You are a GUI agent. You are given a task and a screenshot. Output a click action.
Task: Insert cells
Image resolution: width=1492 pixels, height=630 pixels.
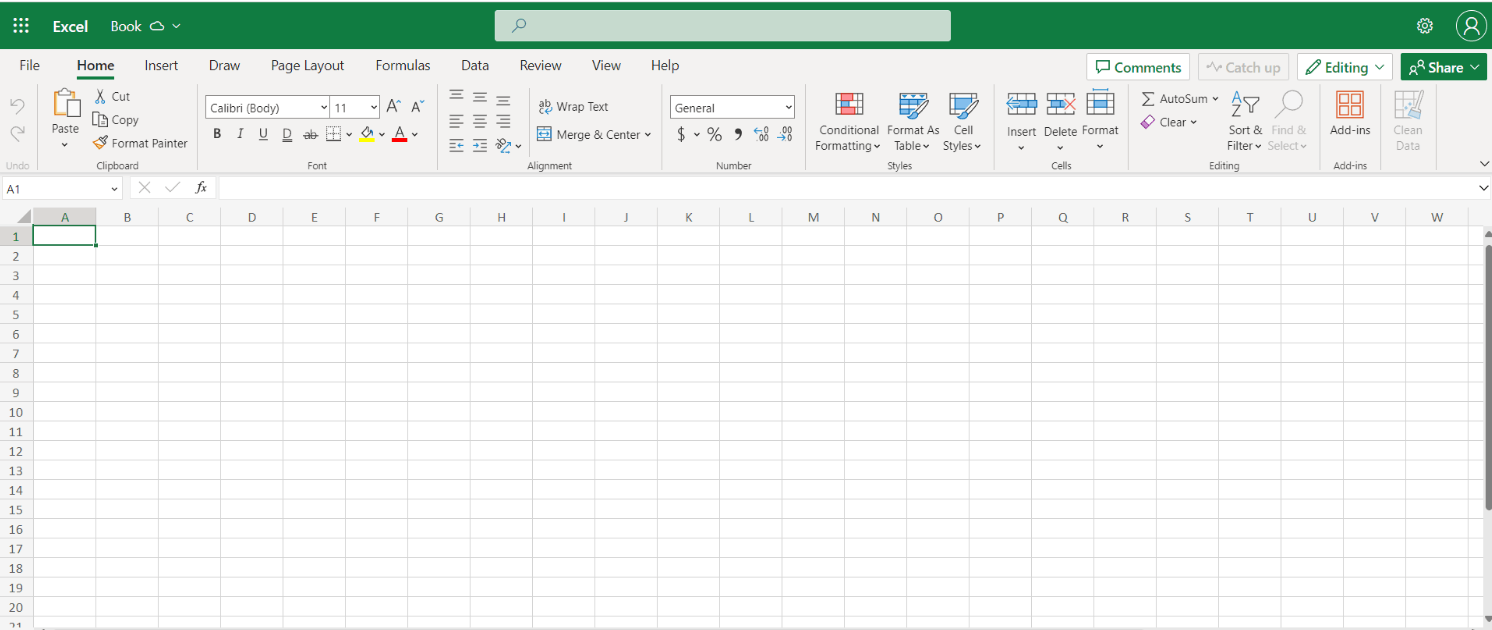tap(1021, 122)
